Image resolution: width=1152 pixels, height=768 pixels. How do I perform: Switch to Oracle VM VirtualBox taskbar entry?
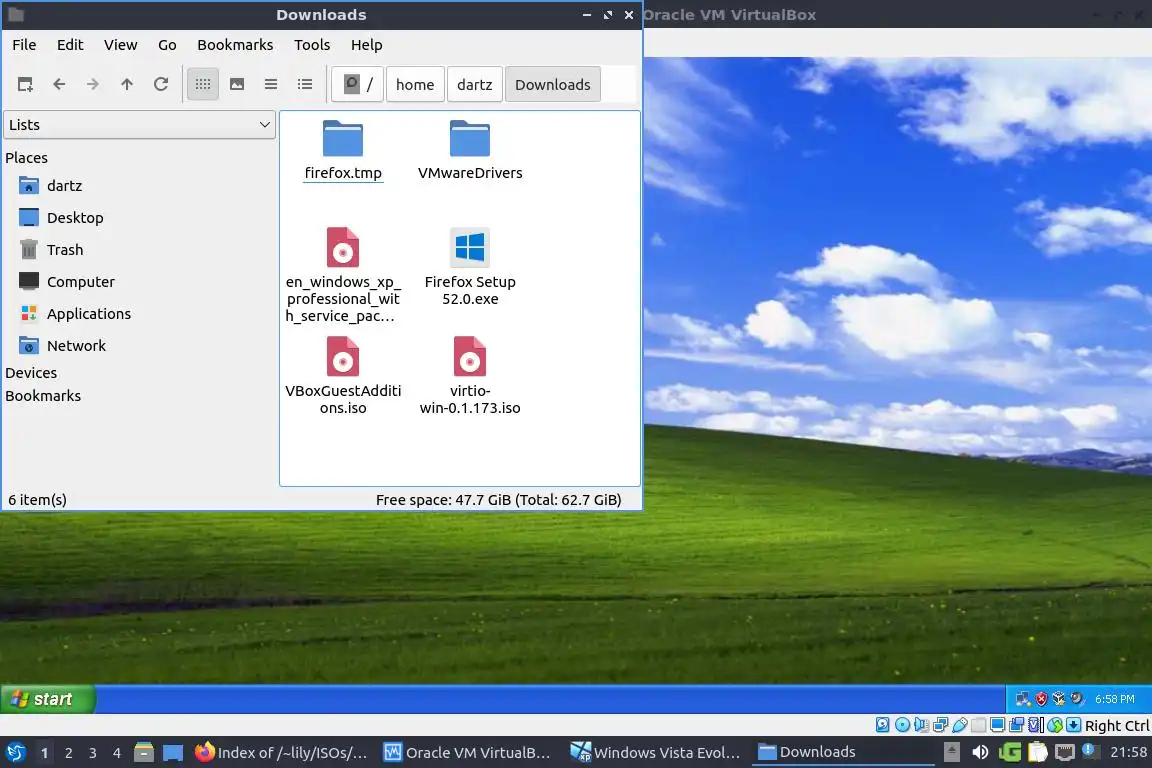pyautogui.click(x=467, y=753)
